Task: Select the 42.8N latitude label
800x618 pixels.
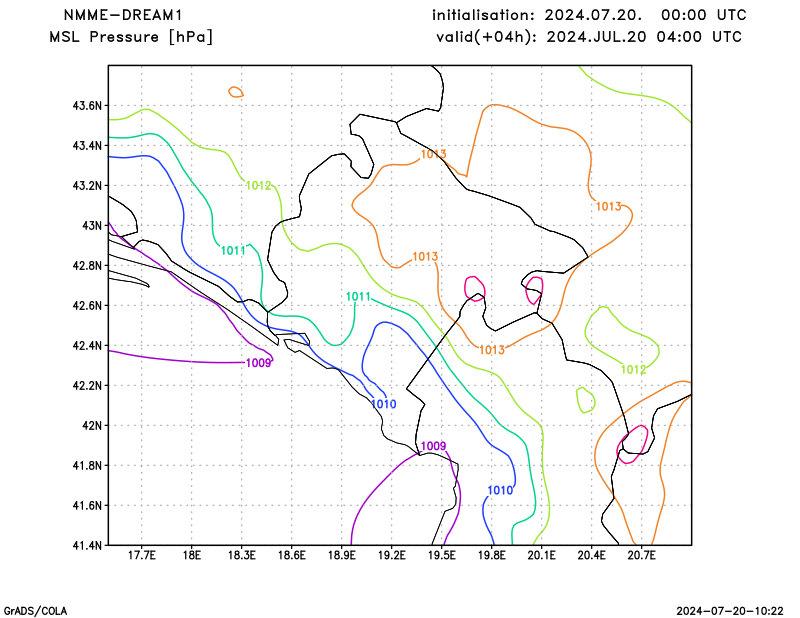Action: 88,265
